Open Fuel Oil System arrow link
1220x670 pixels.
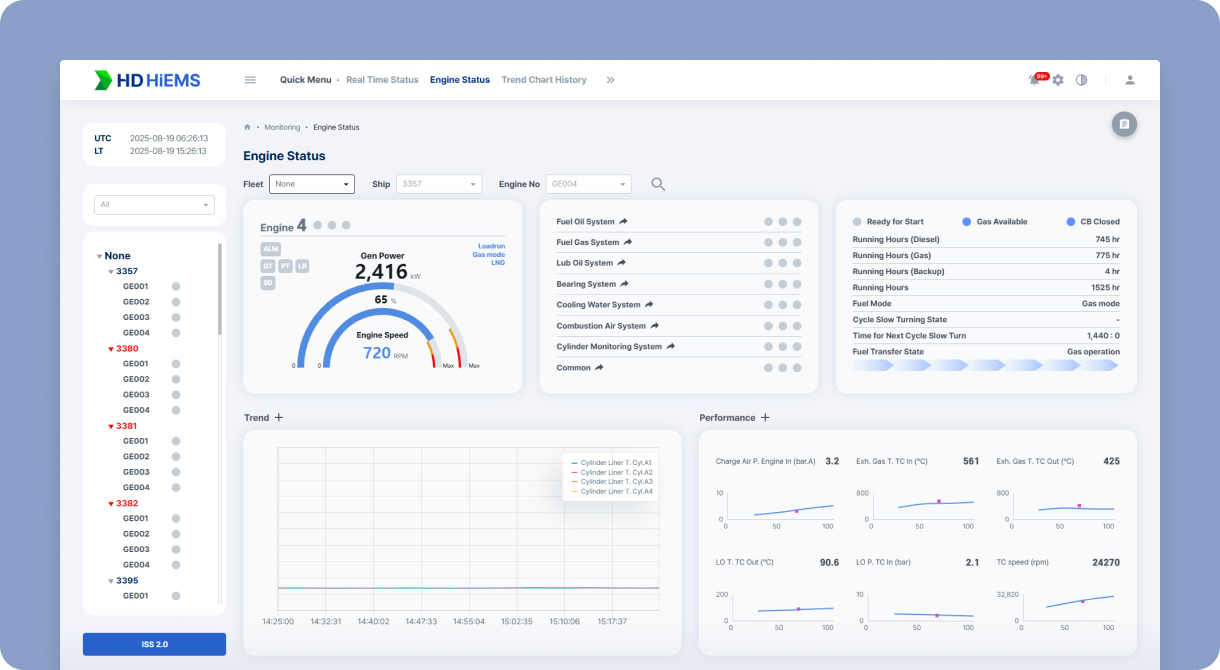point(623,222)
